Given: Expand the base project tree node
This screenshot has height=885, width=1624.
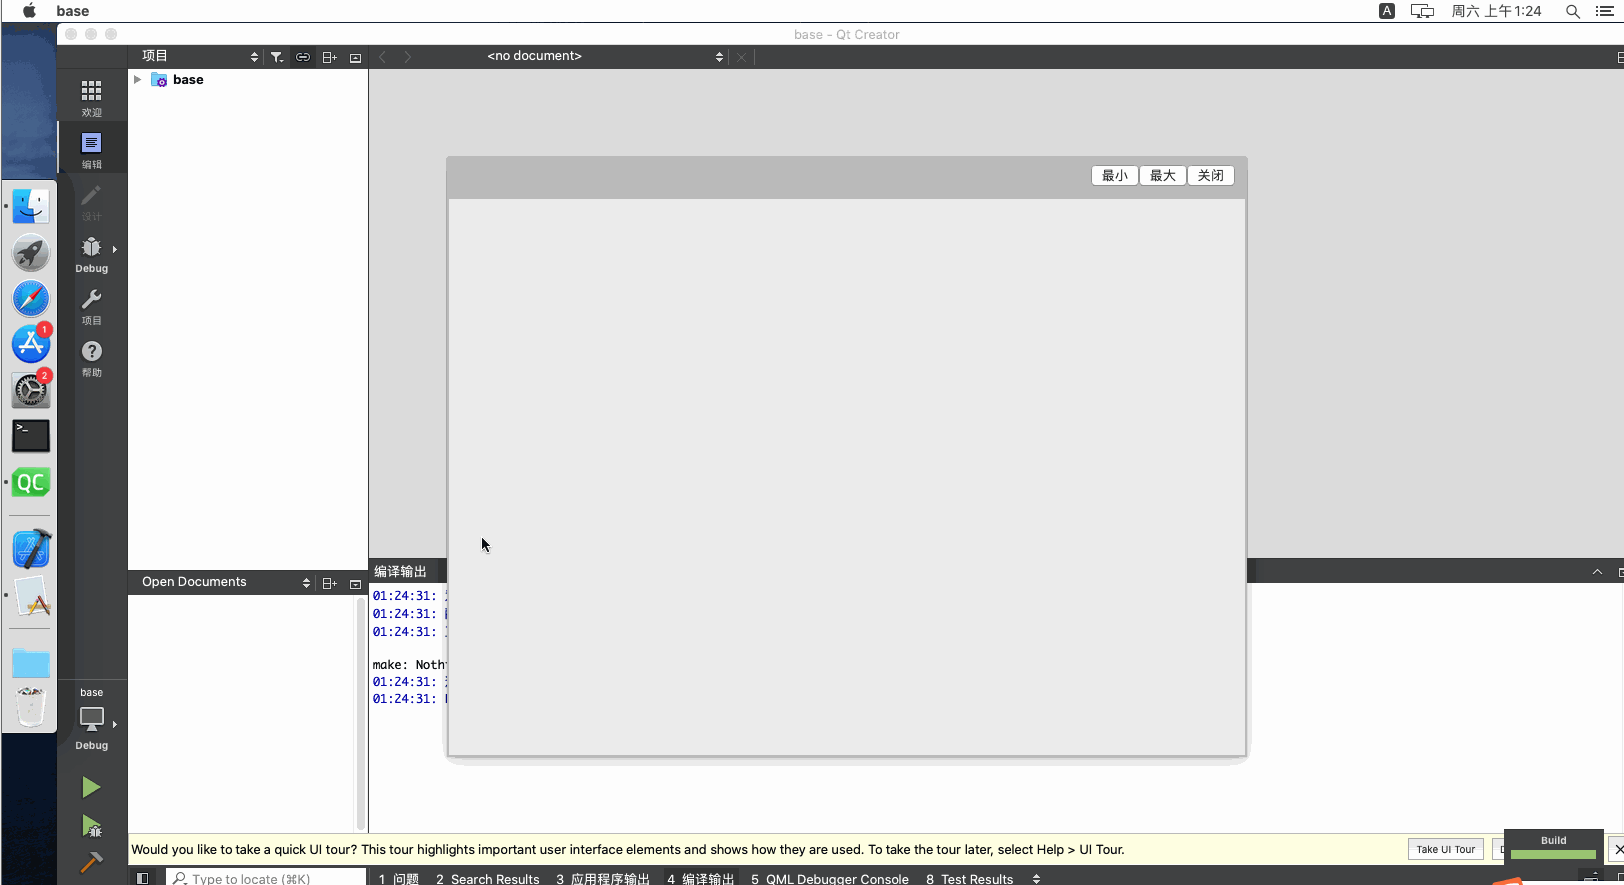Looking at the screenshot, I should [x=138, y=79].
